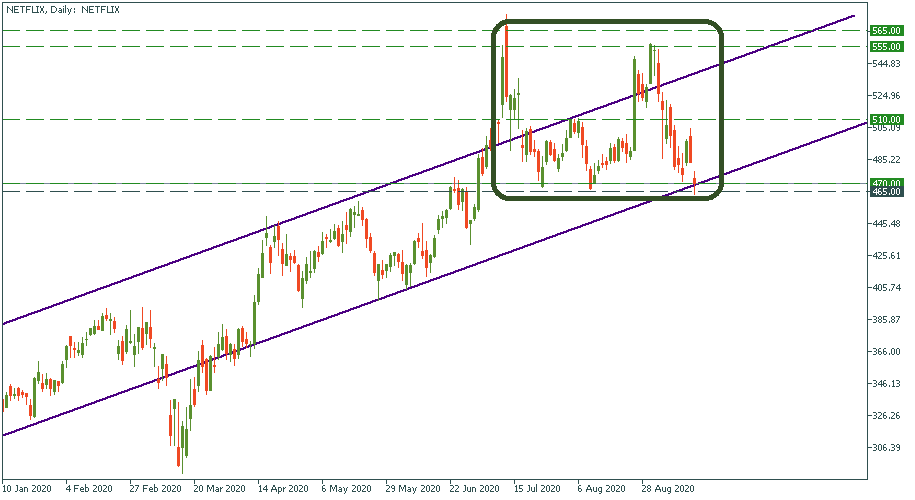Click the tallest red candle in mid-July
This screenshot has width=915, height=500.
pyautogui.click(x=507, y=60)
